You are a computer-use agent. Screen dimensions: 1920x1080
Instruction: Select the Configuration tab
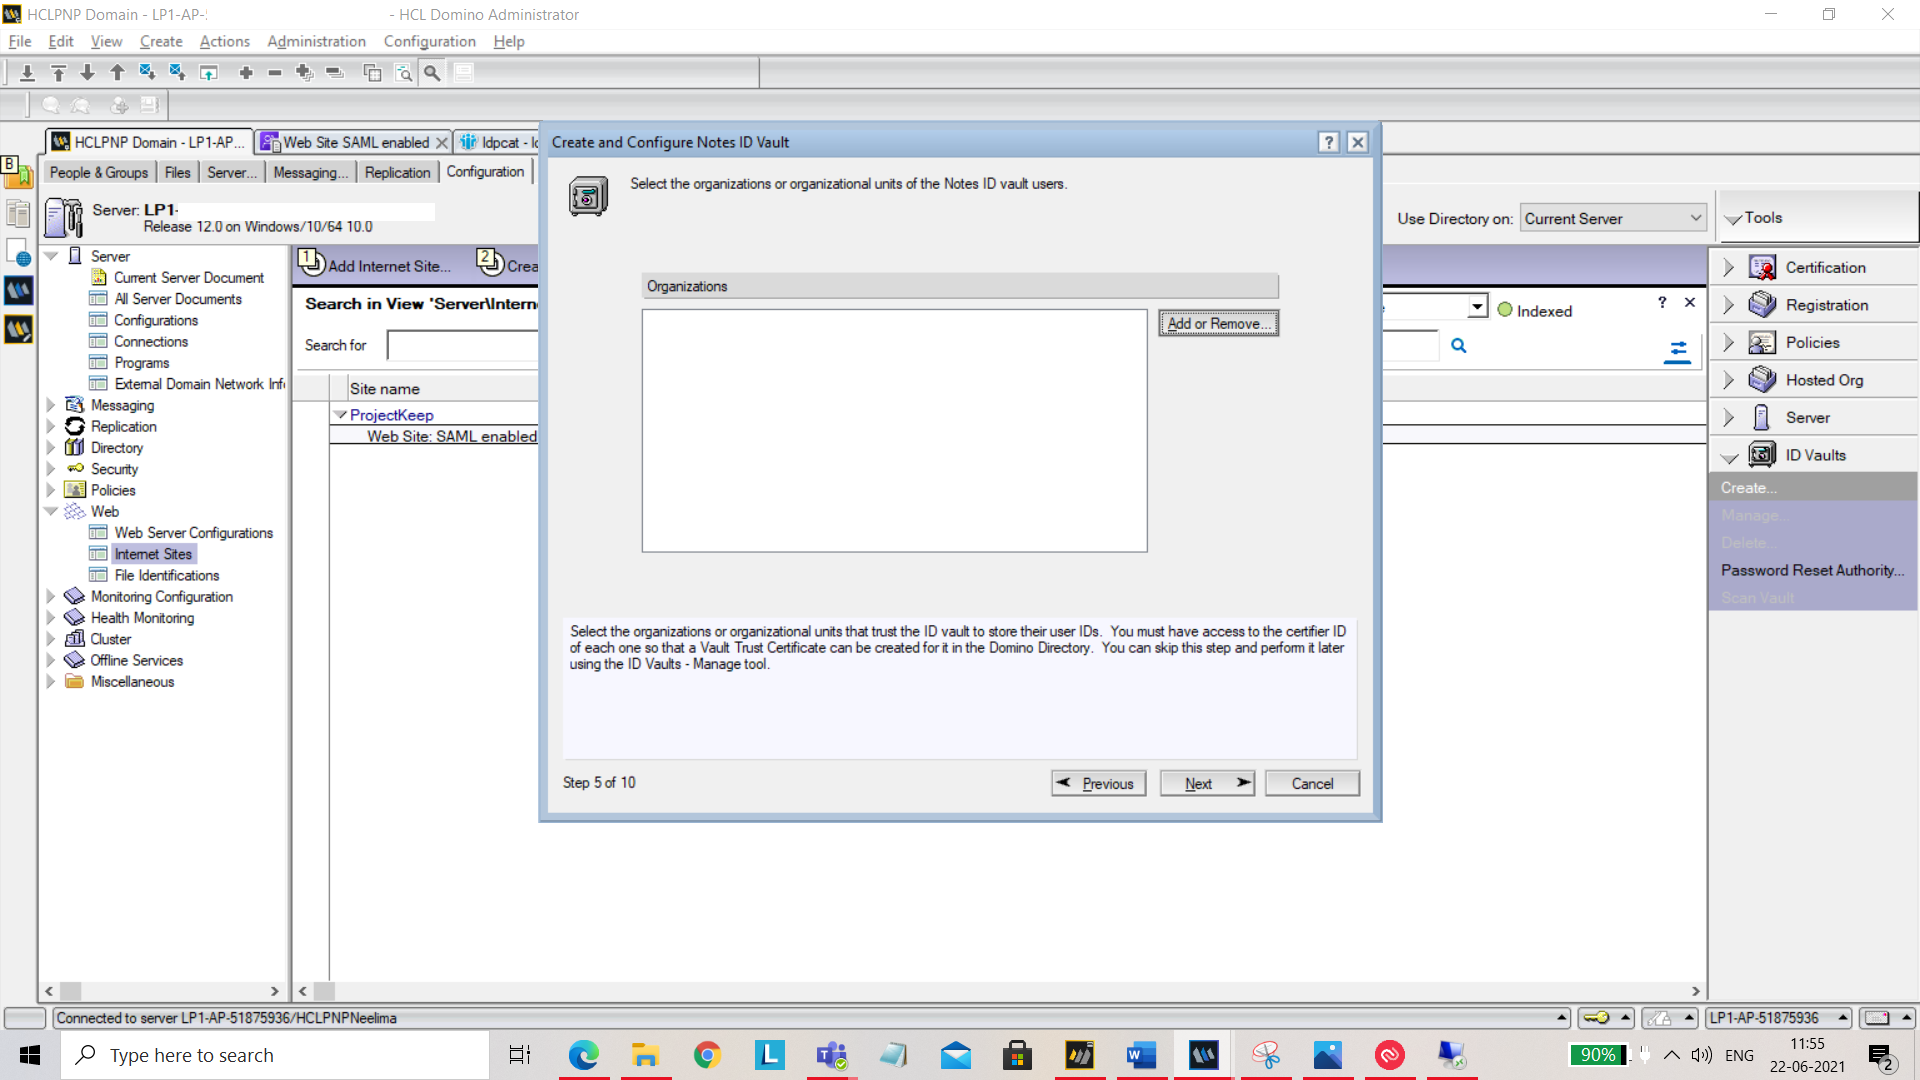[x=485, y=171]
